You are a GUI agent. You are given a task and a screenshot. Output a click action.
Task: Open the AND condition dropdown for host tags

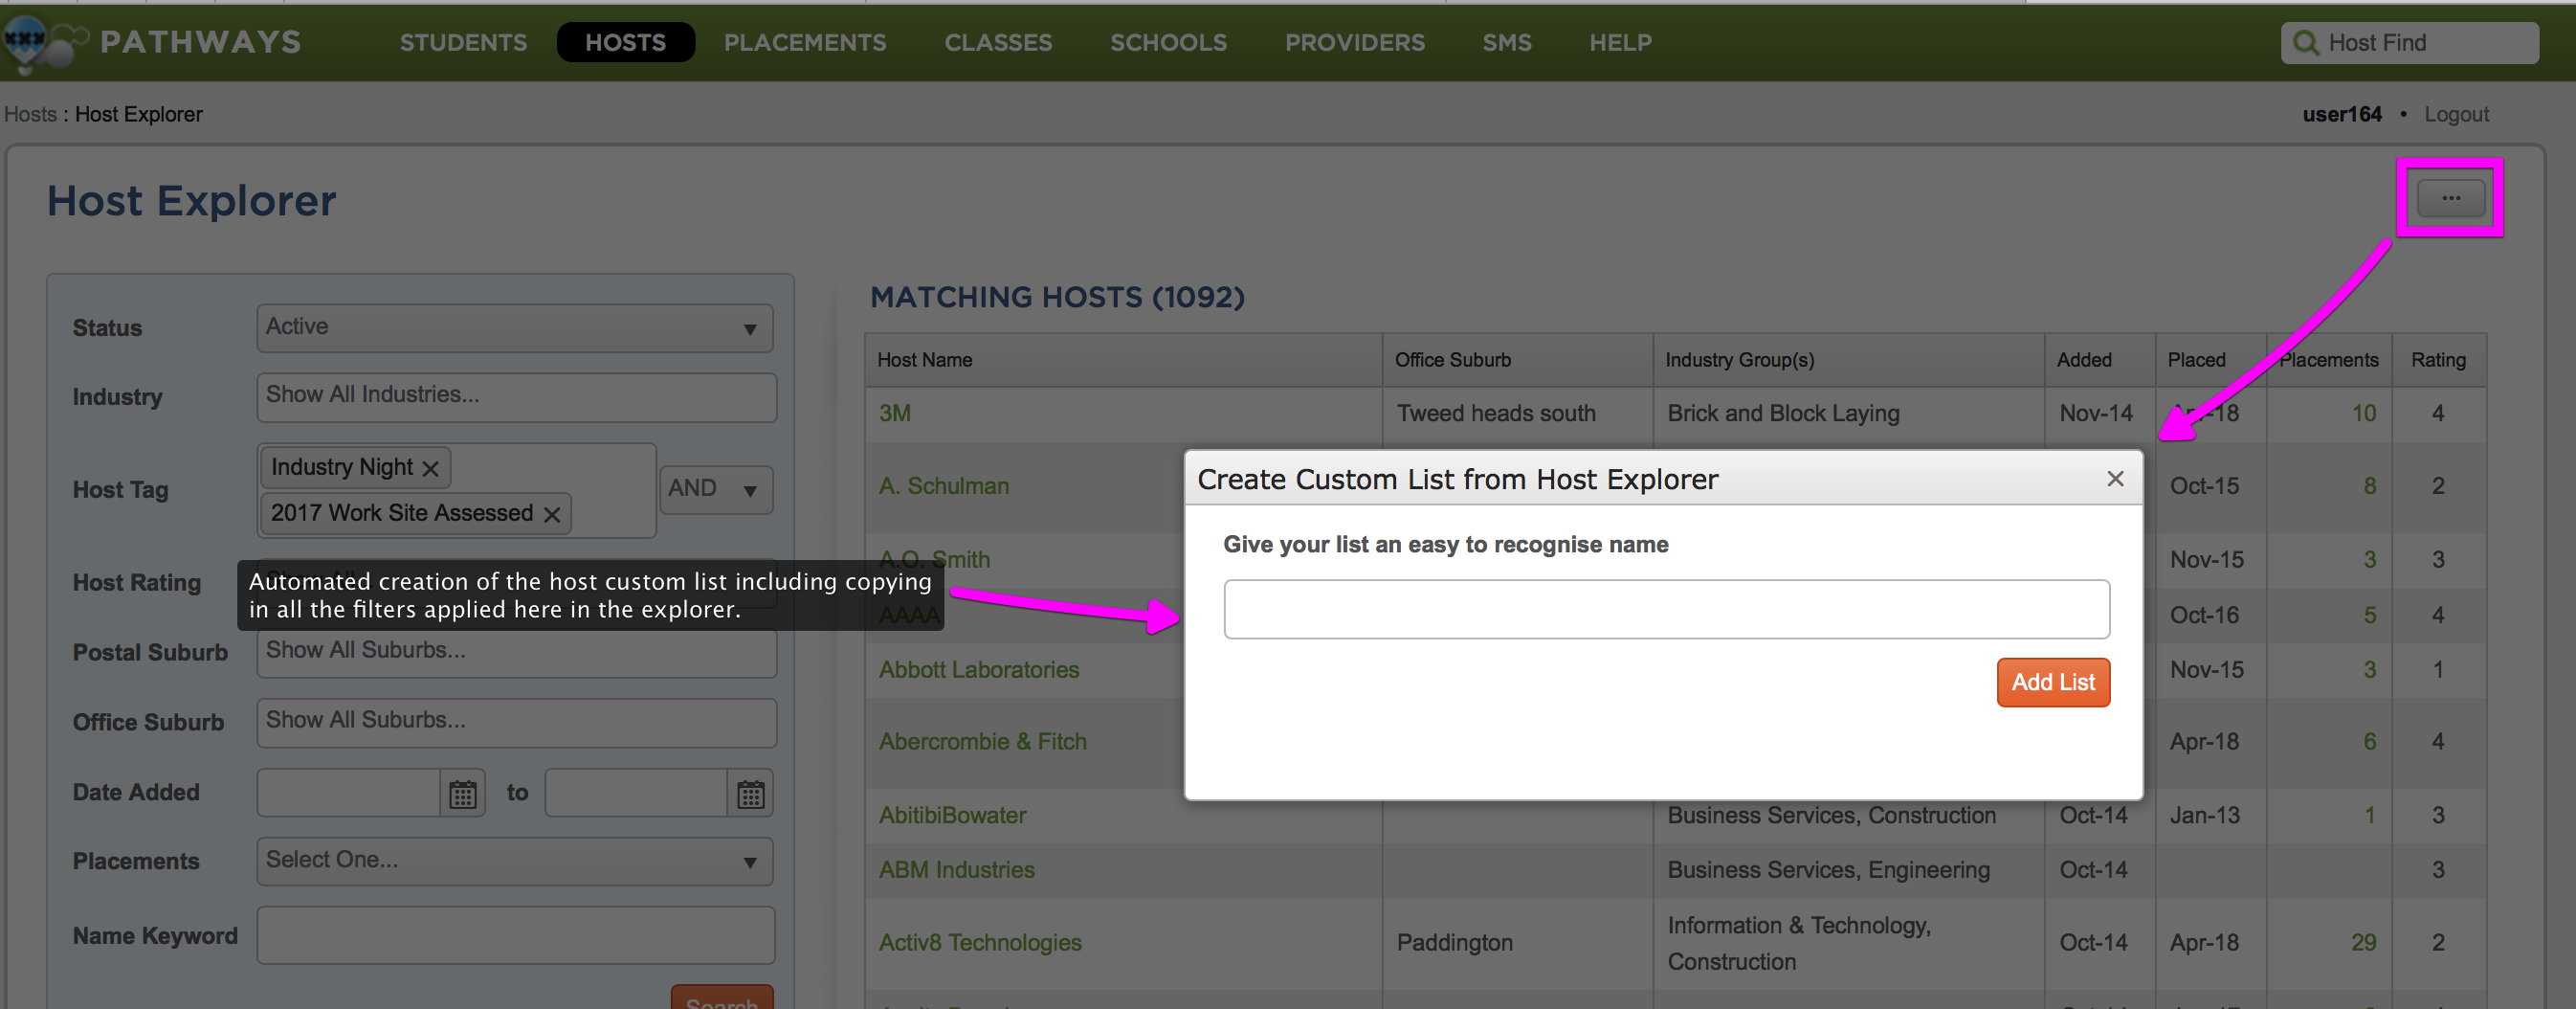[x=715, y=489]
